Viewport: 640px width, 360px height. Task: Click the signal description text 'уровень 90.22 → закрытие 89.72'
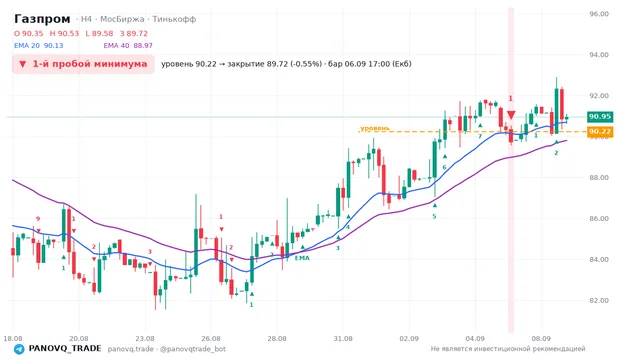[241, 64]
